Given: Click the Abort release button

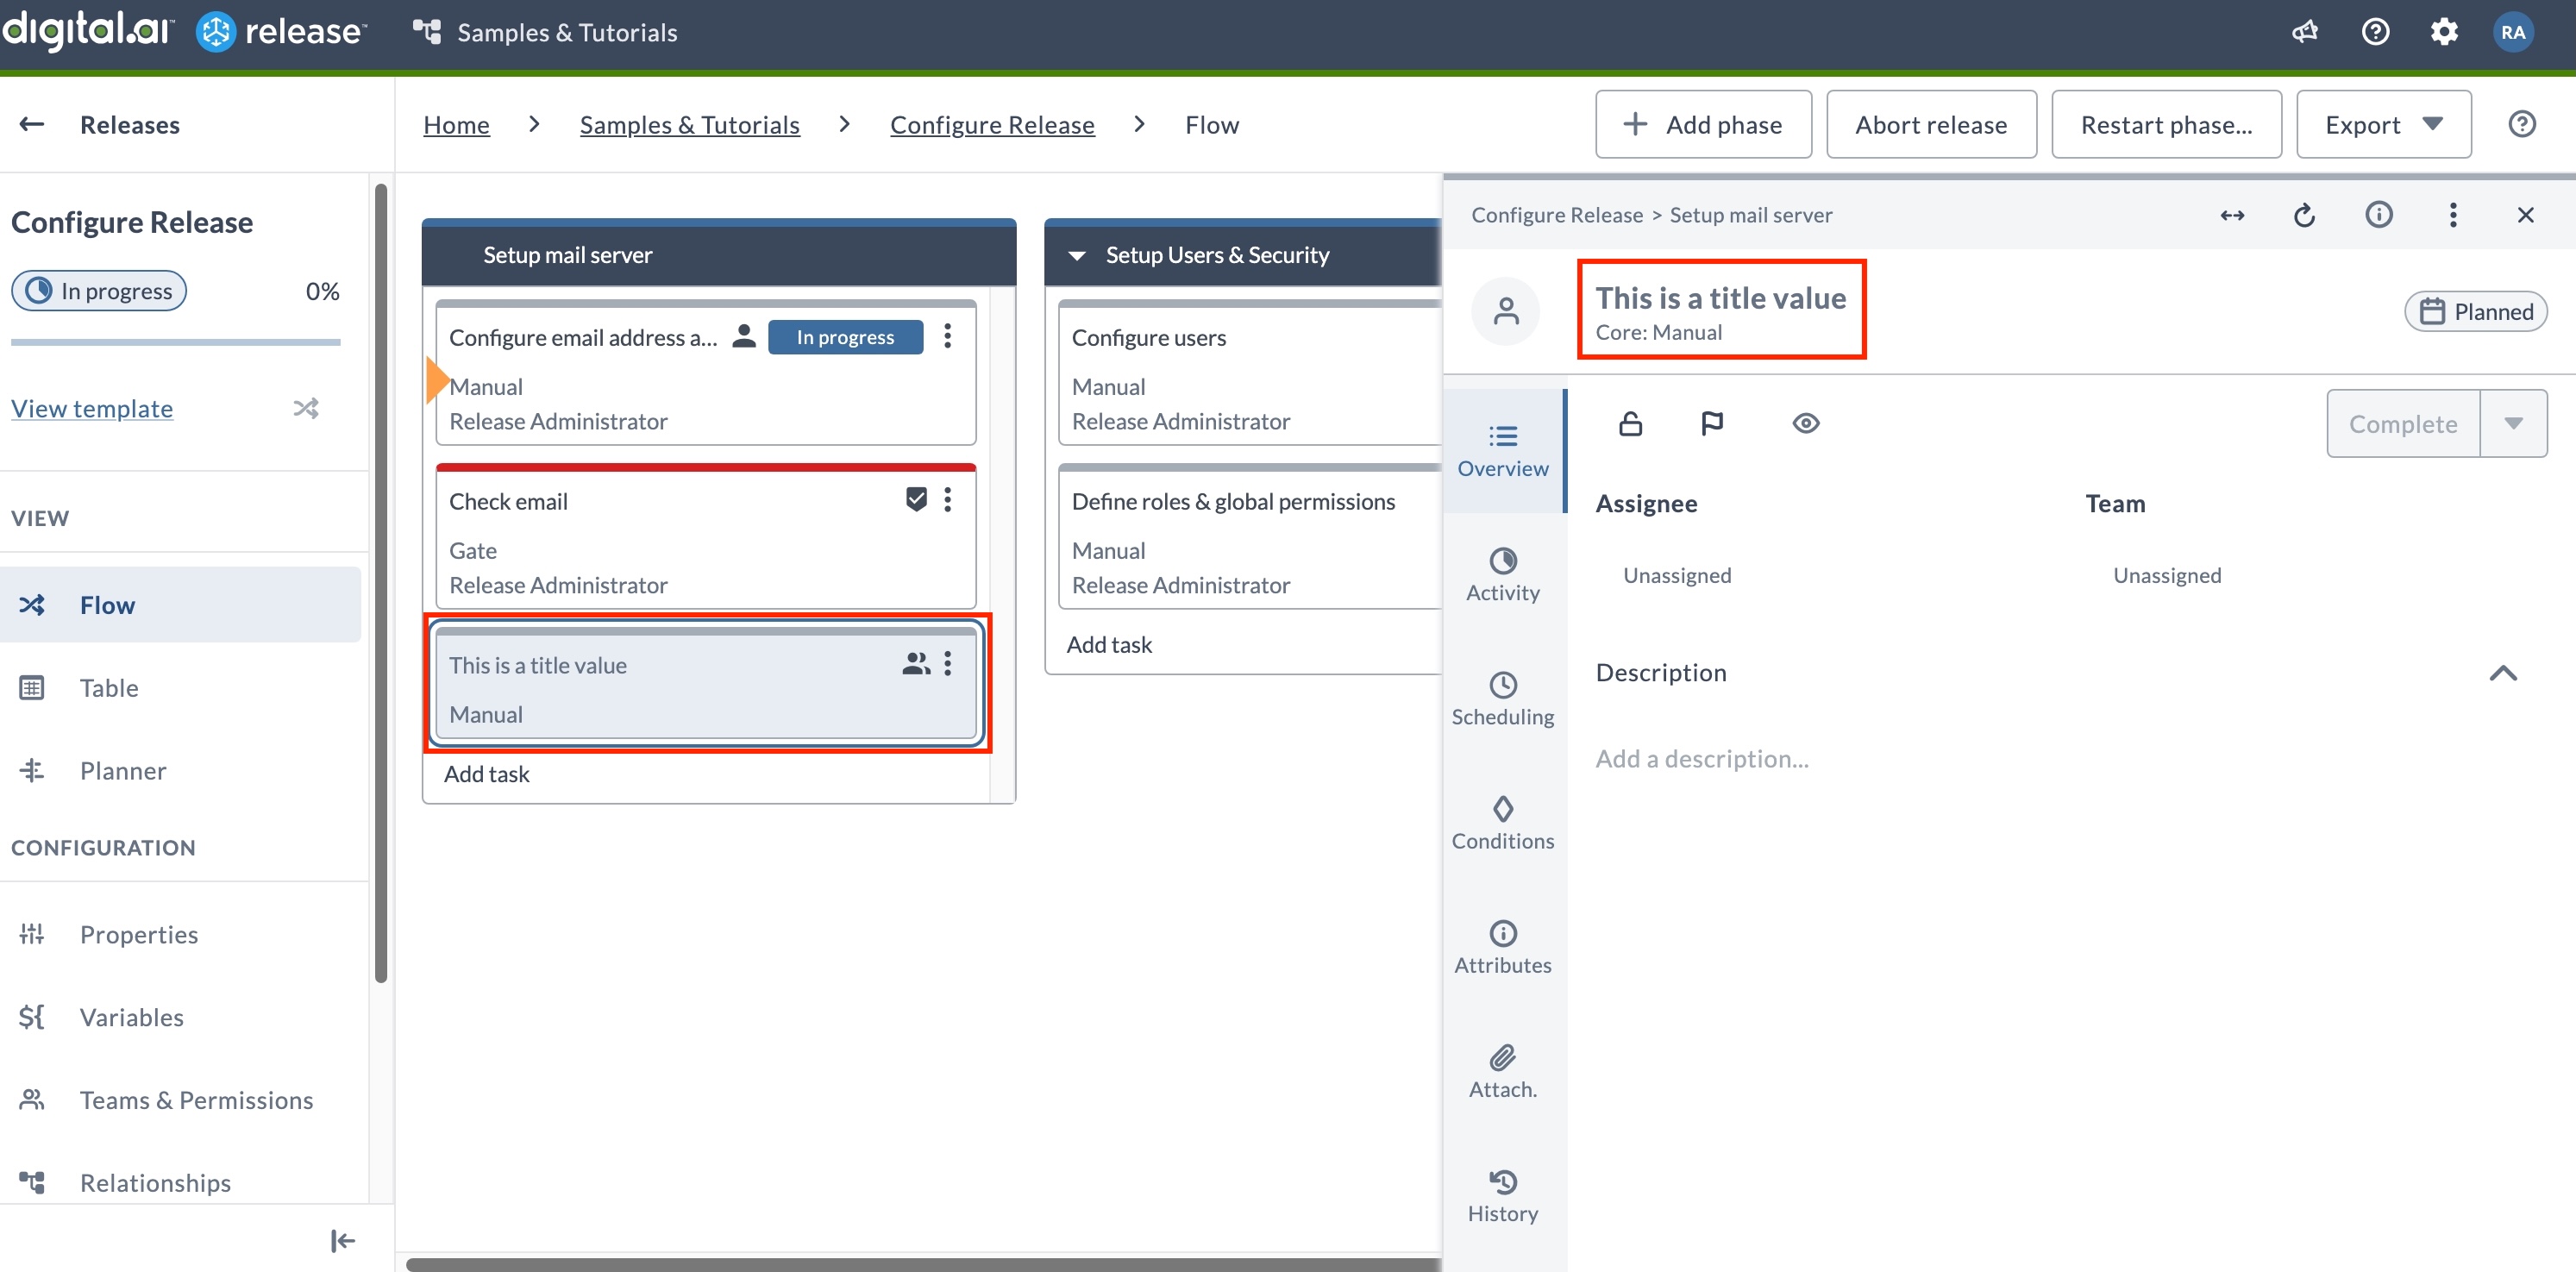Looking at the screenshot, I should pos(1931,124).
